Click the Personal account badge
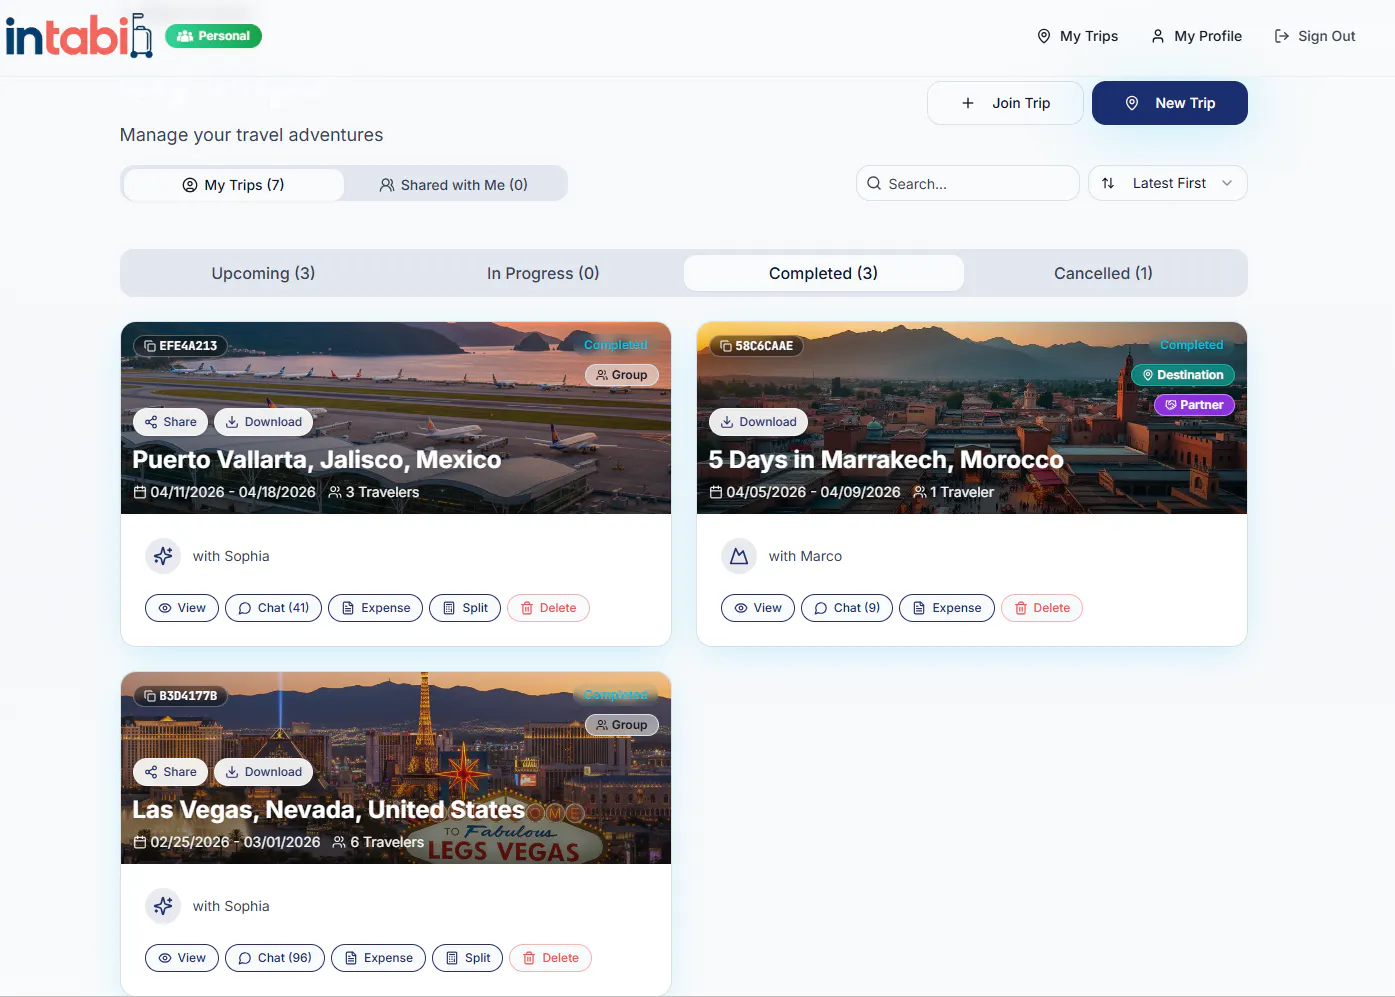The width and height of the screenshot is (1395, 997). point(213,36)
